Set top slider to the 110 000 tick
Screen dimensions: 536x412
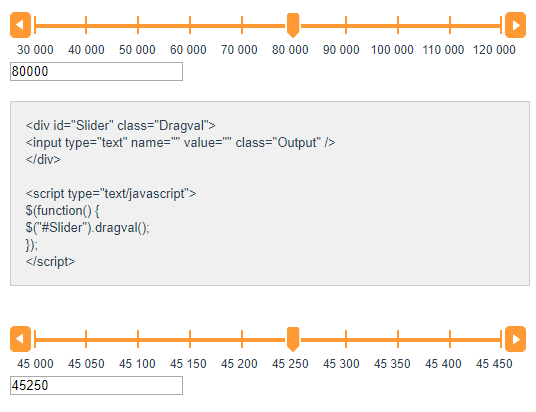click(x=450, y=25)
